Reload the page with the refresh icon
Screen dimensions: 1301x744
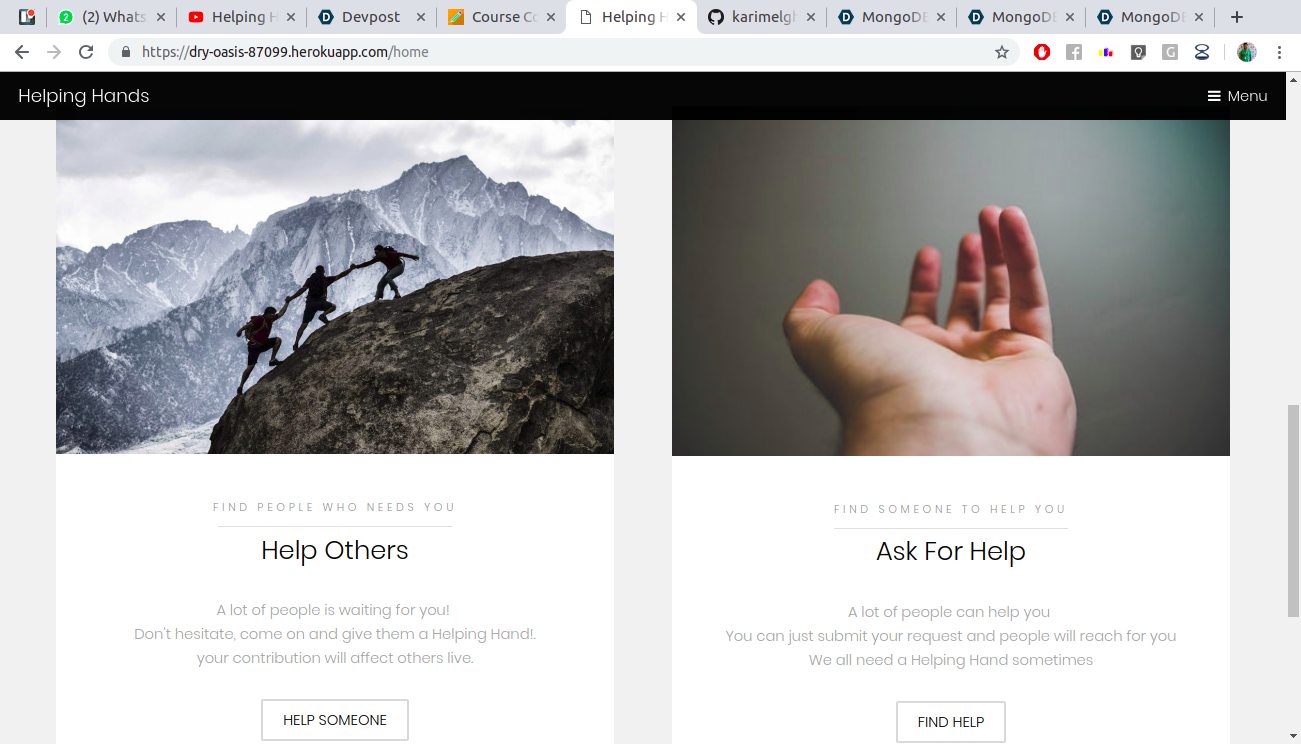(x=86, y=52)
